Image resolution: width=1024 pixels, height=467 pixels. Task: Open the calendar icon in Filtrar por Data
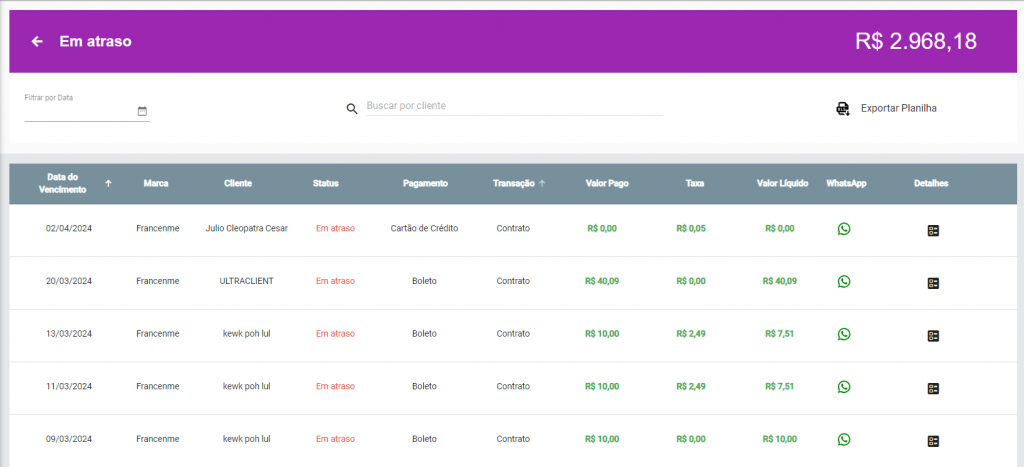[x=142, y=111]
